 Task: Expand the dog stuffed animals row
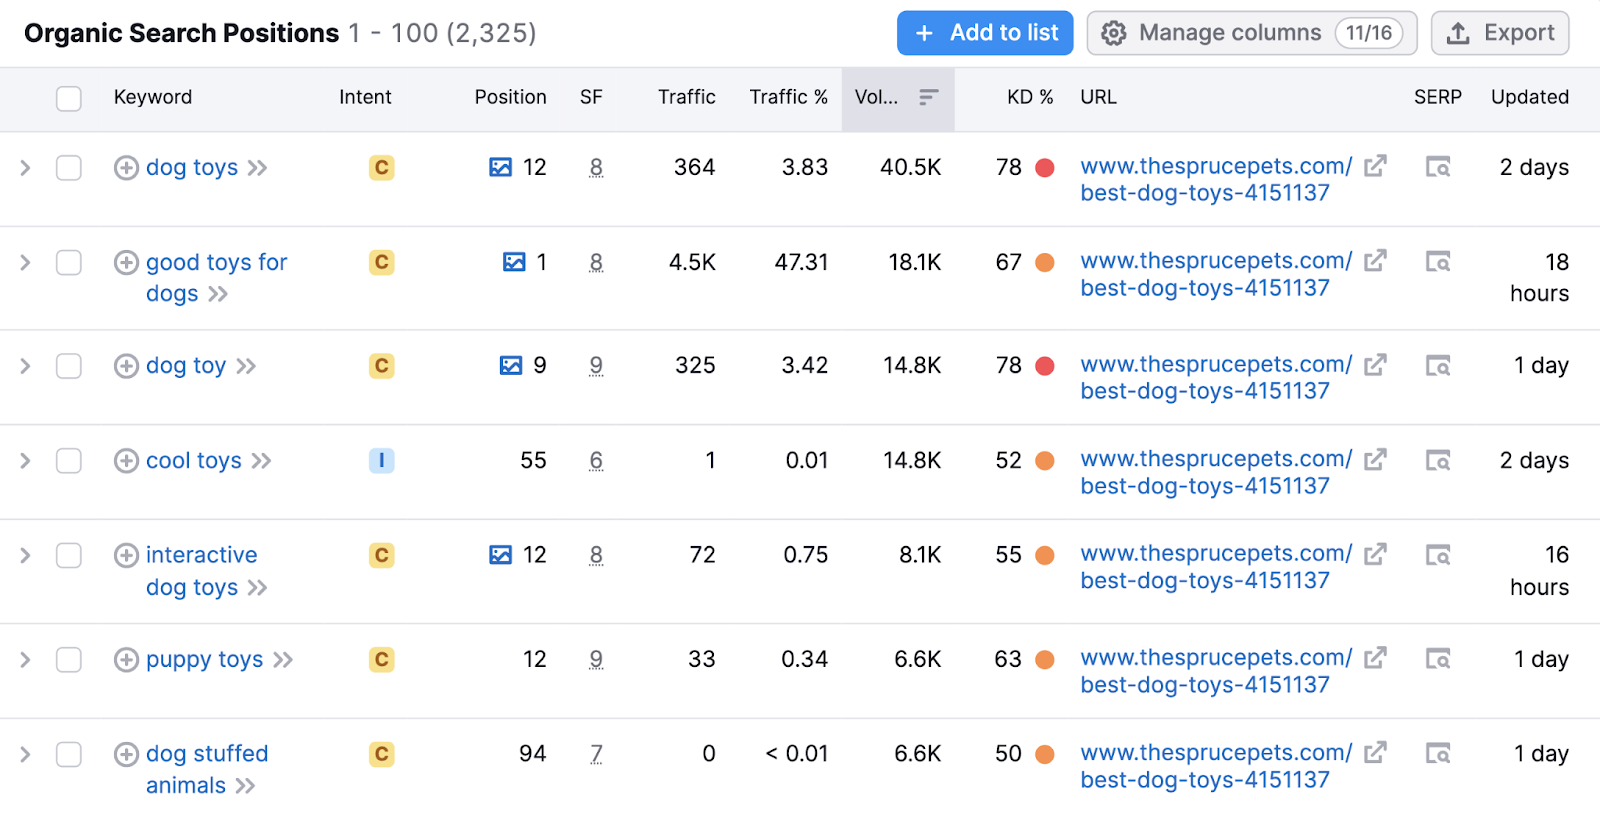click(x=26, y=754)
